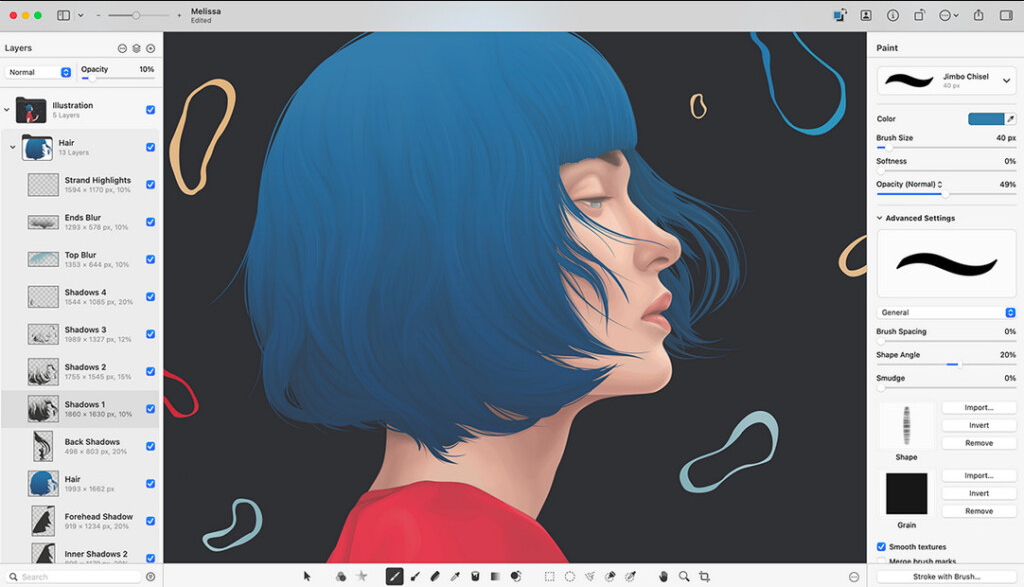
Task: Click Invert for the brush Grain
Action: tap(979, 493)
